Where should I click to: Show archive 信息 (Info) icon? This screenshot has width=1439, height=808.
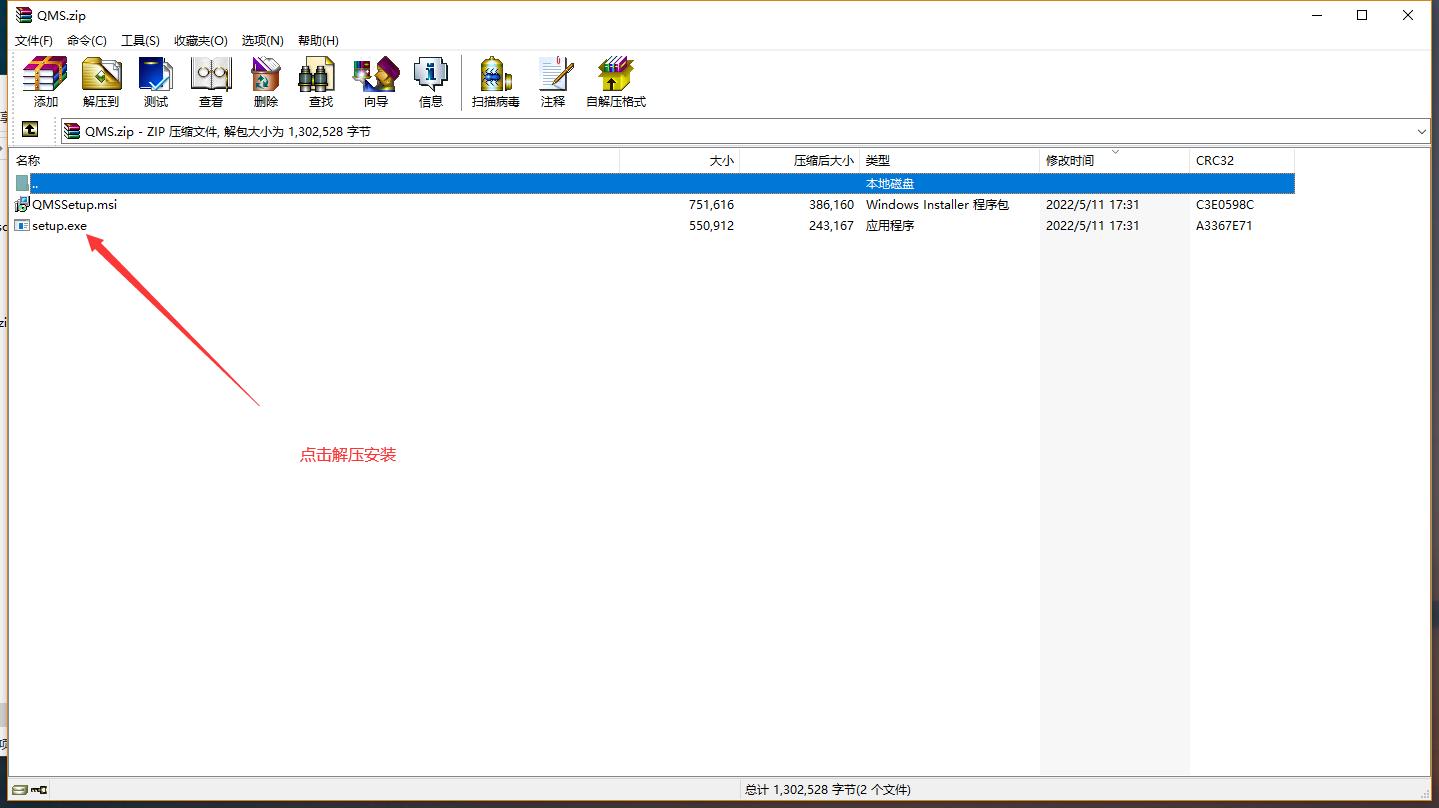point(431,81)
